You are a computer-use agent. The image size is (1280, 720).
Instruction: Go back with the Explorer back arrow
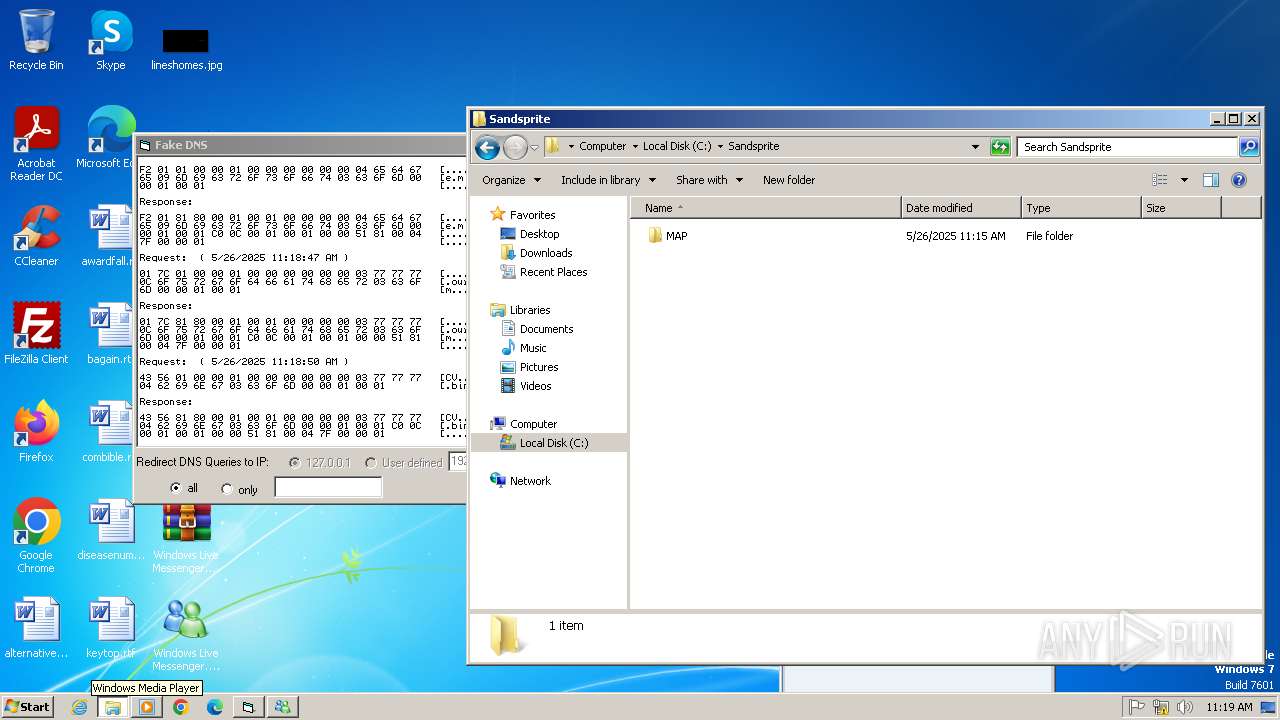click(x=487, y=147)
